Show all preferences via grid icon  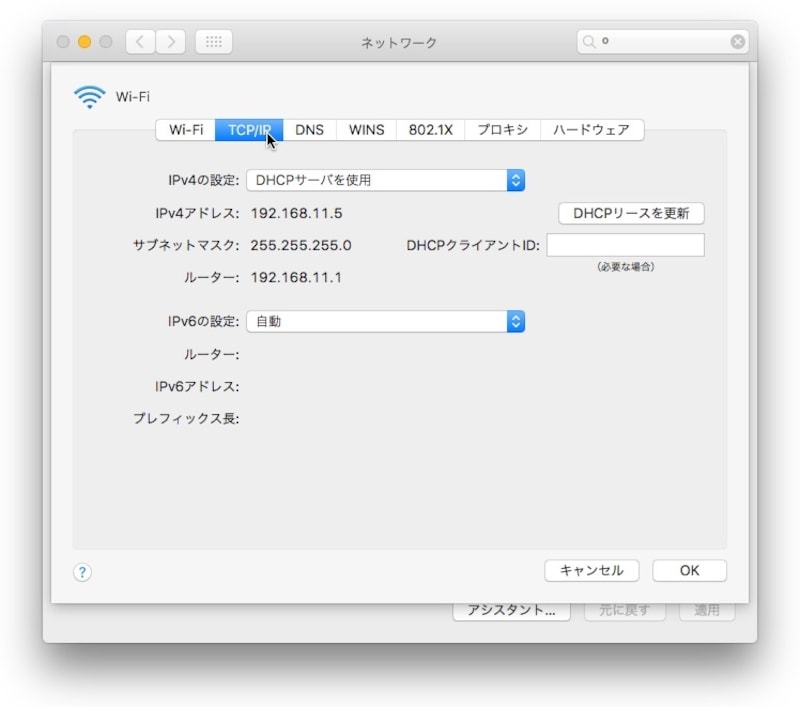pyautogui.click(x=214, y=42)
